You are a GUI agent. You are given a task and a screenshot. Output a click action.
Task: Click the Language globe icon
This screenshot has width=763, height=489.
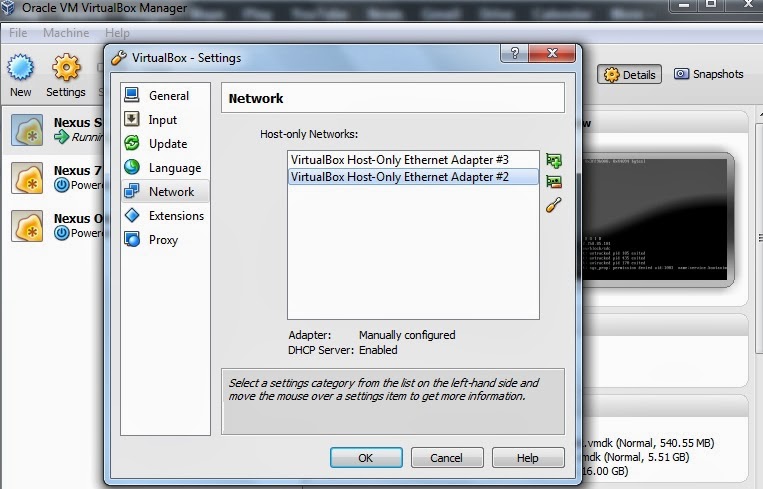pos(132,167)
